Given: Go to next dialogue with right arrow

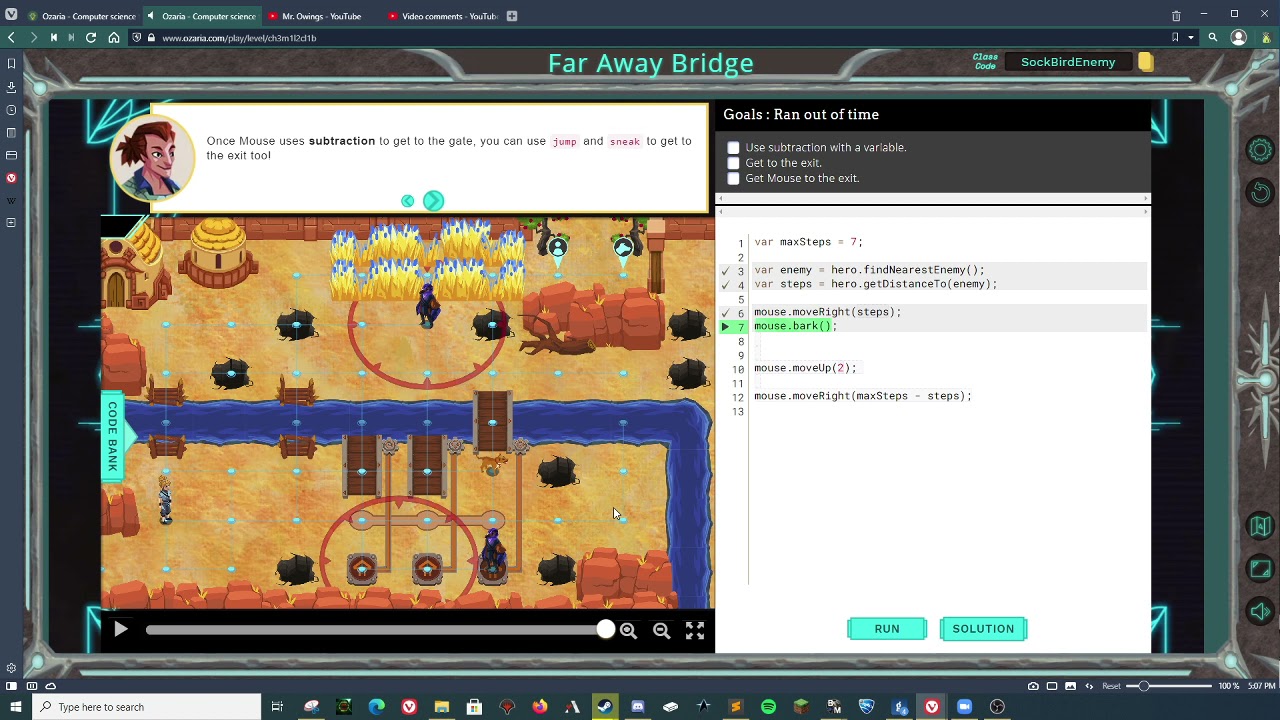Looking at the screenshot, I should click(433, 201).
